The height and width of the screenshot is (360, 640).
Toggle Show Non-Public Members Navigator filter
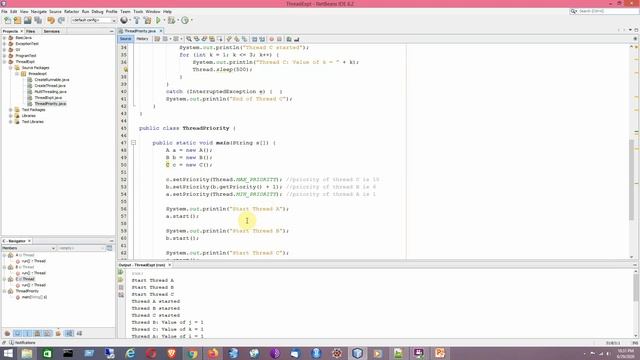(37, 333)
